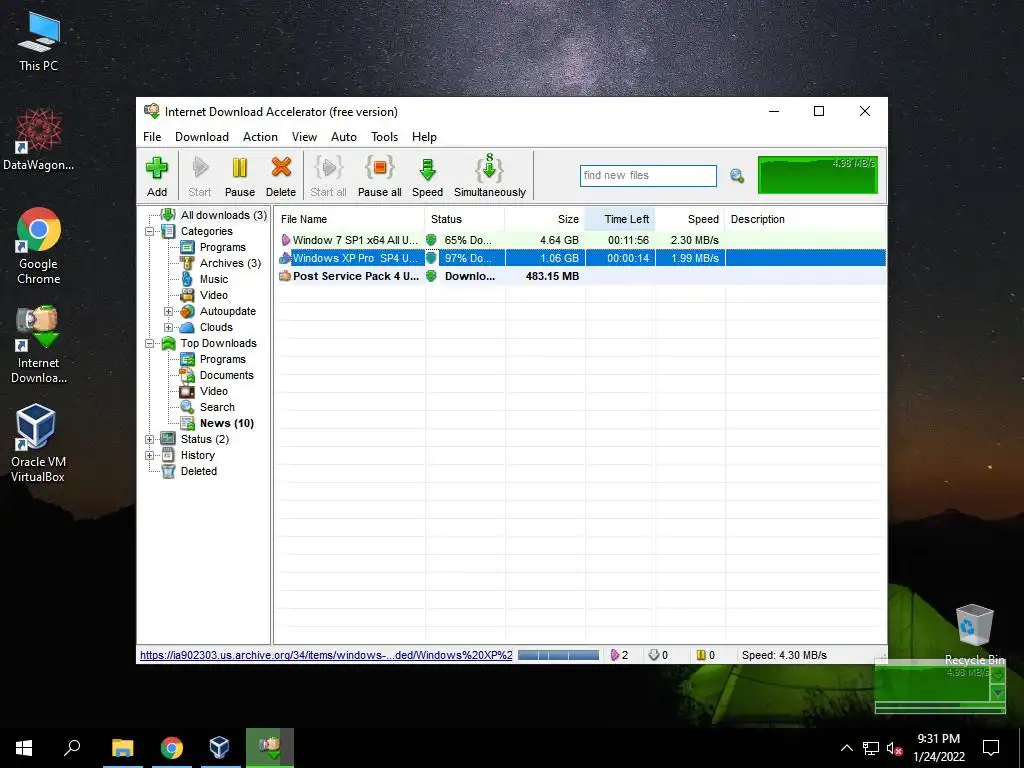
Task: Select Video under Categories
Action: coord(214,295)
